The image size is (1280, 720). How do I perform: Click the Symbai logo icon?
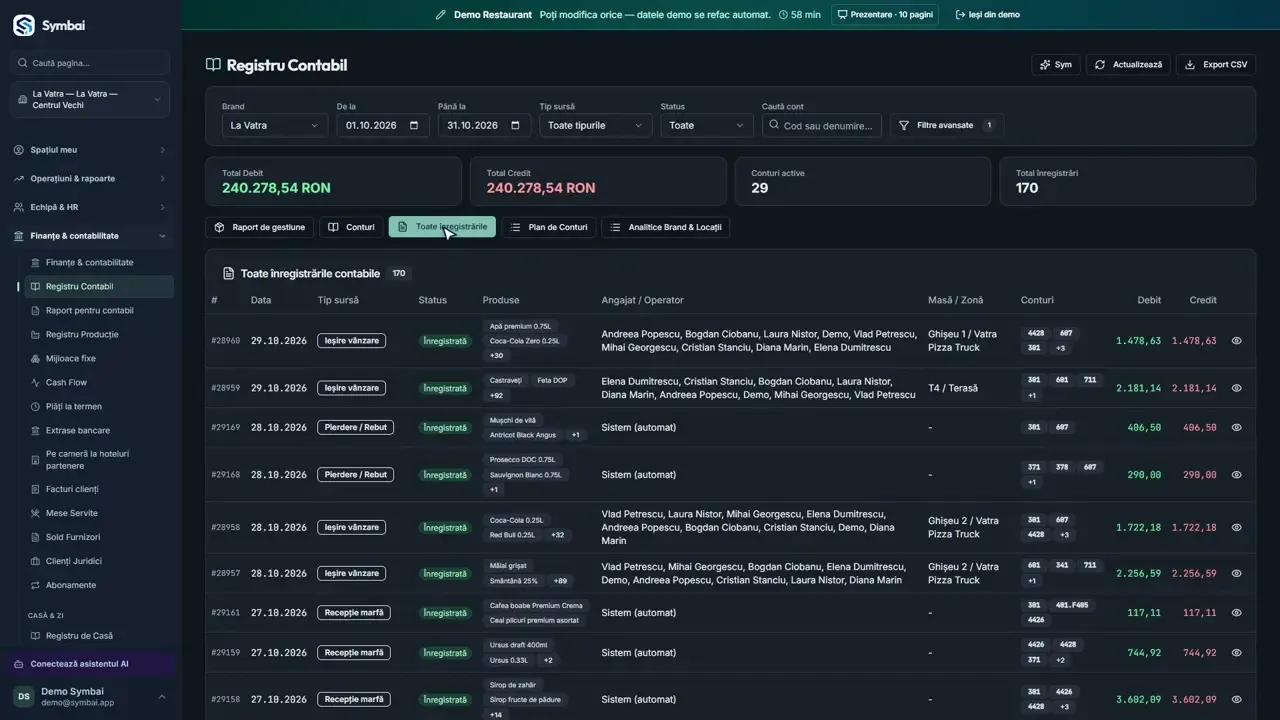coord(23,25)
